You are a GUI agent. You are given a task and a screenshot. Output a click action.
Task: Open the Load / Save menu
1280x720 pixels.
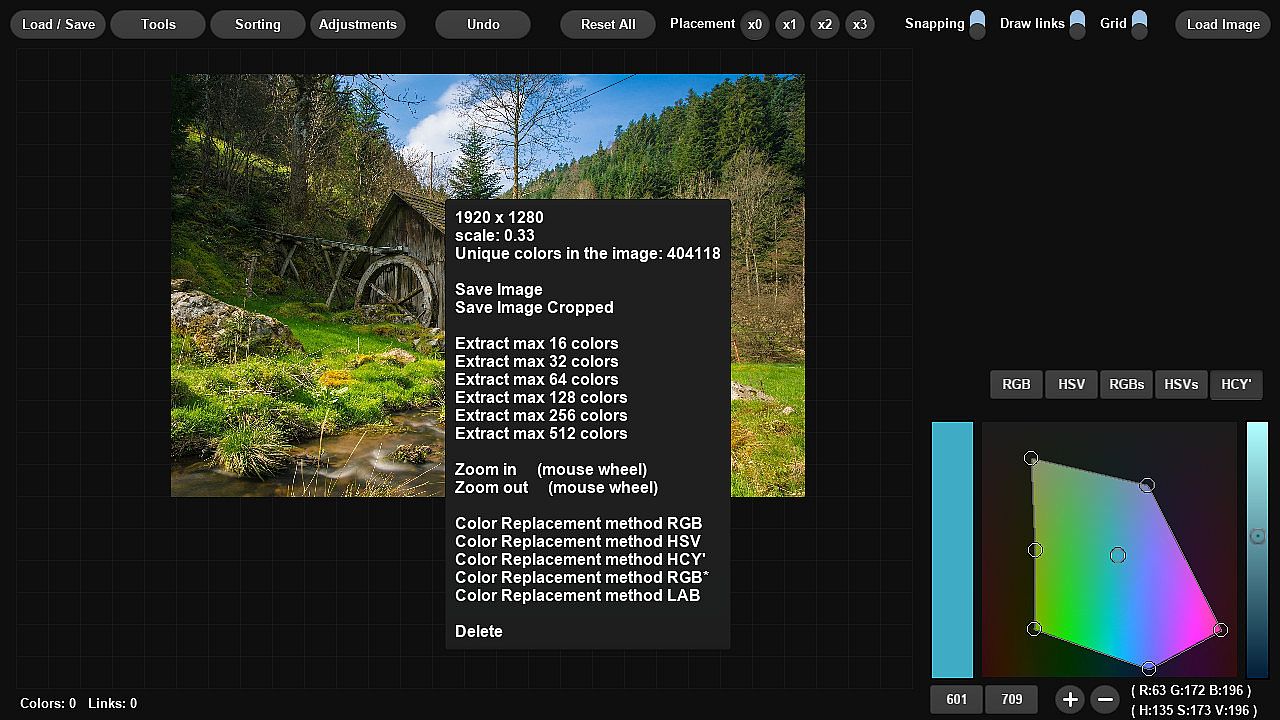click(x=59, y=24)
